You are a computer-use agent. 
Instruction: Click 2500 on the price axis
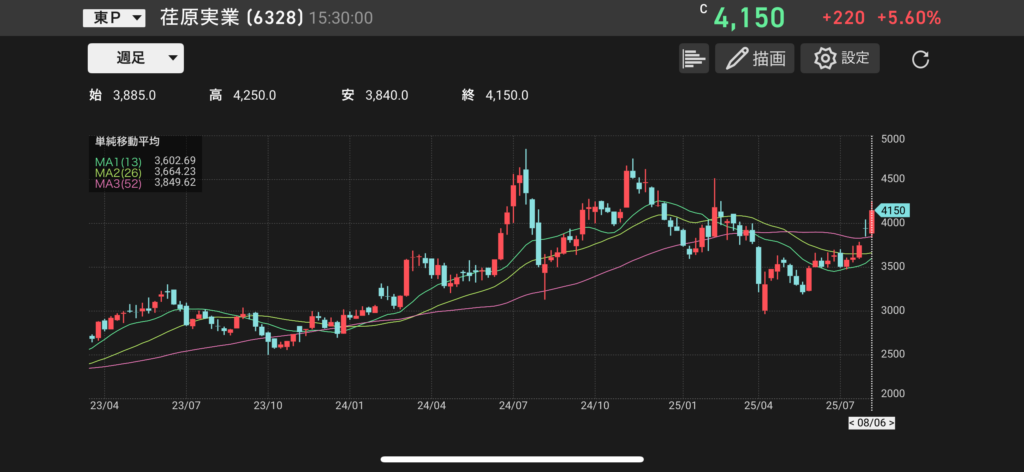pyautogui.click(x=892, y=354)
